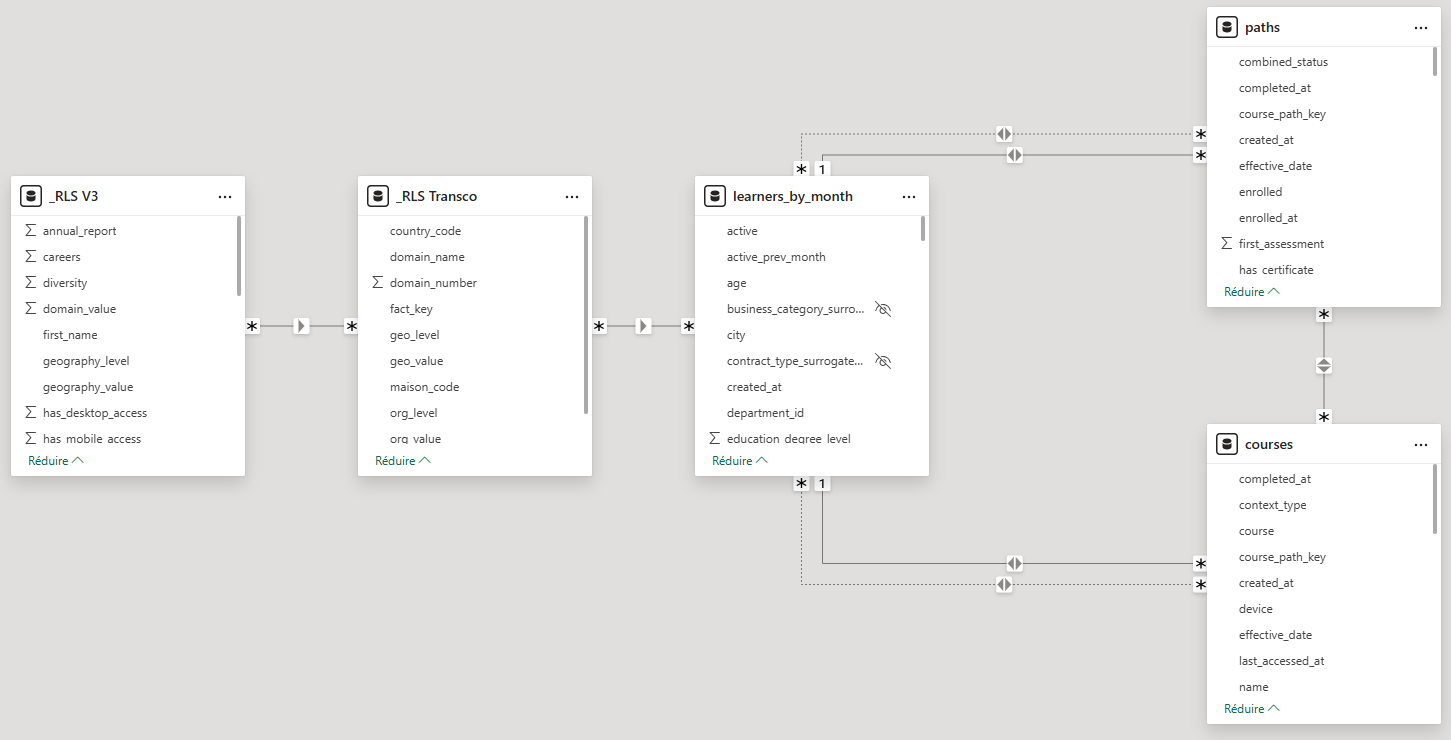1451x740 pixels.
Task: Select the dotted inactive relationship arrow to courses
Action: pyautogui.click(x=1004, y=584)
